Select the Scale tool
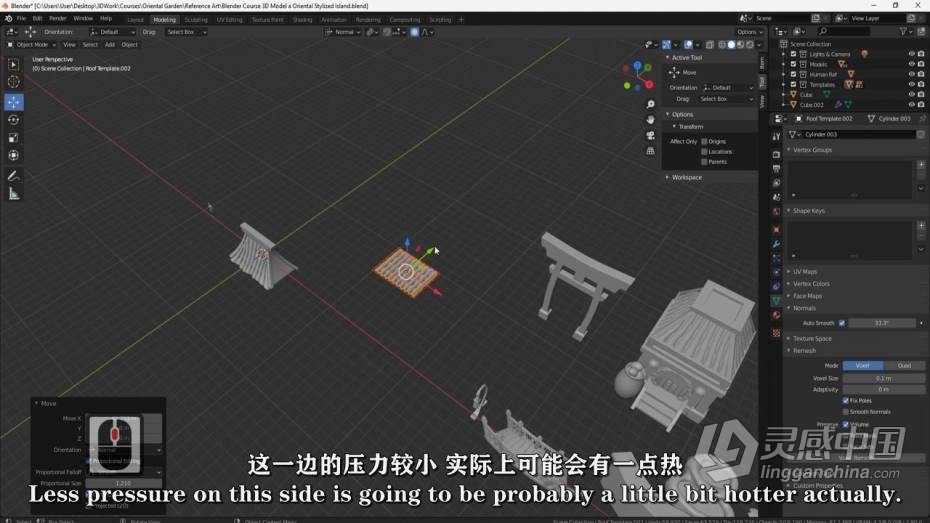This screenshot has height=523, width=930. (14, 138)
